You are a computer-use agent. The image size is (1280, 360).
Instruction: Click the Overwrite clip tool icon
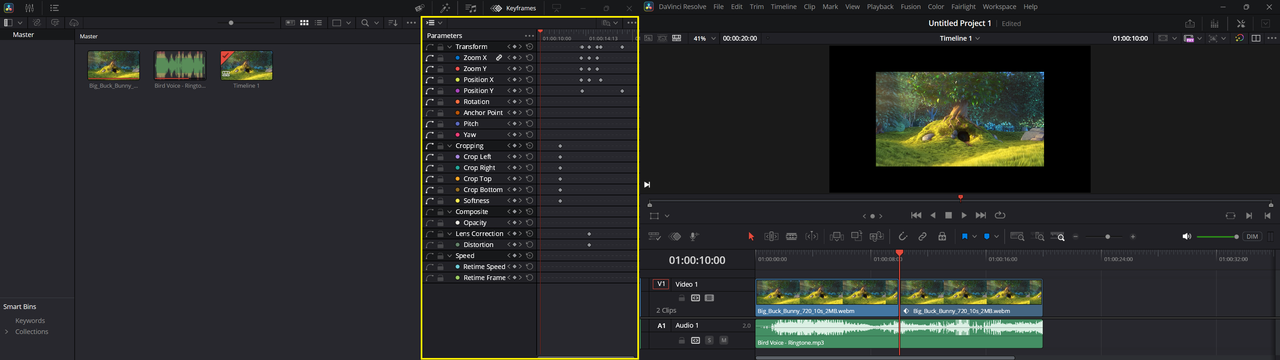coord(856,237)
